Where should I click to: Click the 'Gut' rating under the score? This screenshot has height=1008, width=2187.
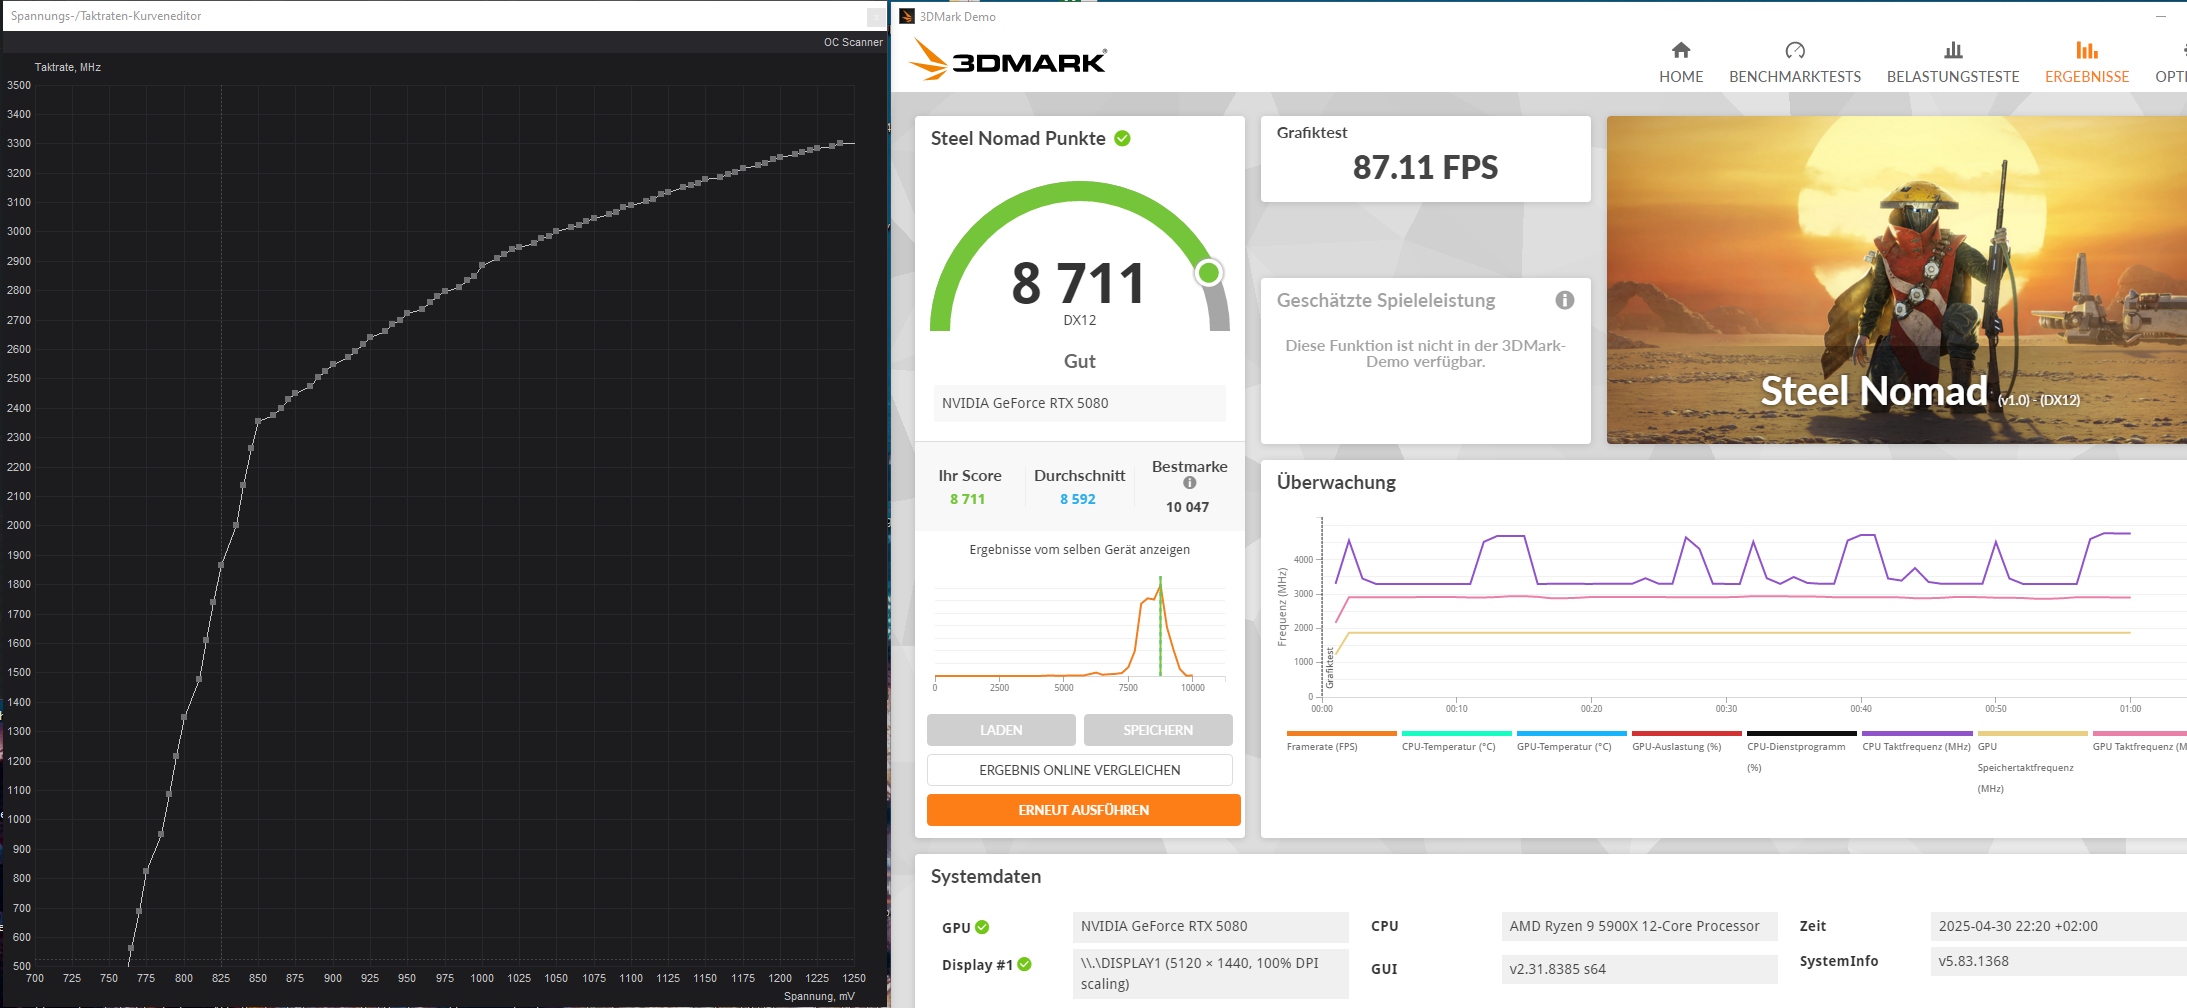(x=1080, y=361)
